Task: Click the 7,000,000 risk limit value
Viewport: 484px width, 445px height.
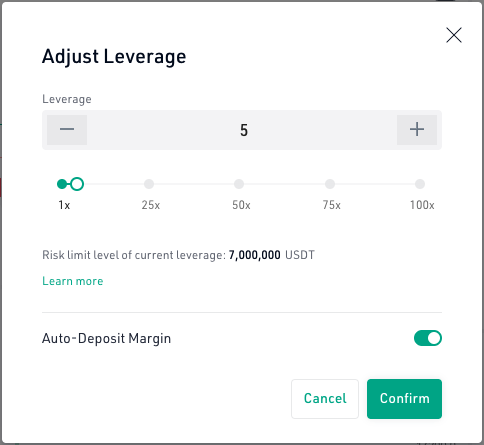Action: pos(254,255)
